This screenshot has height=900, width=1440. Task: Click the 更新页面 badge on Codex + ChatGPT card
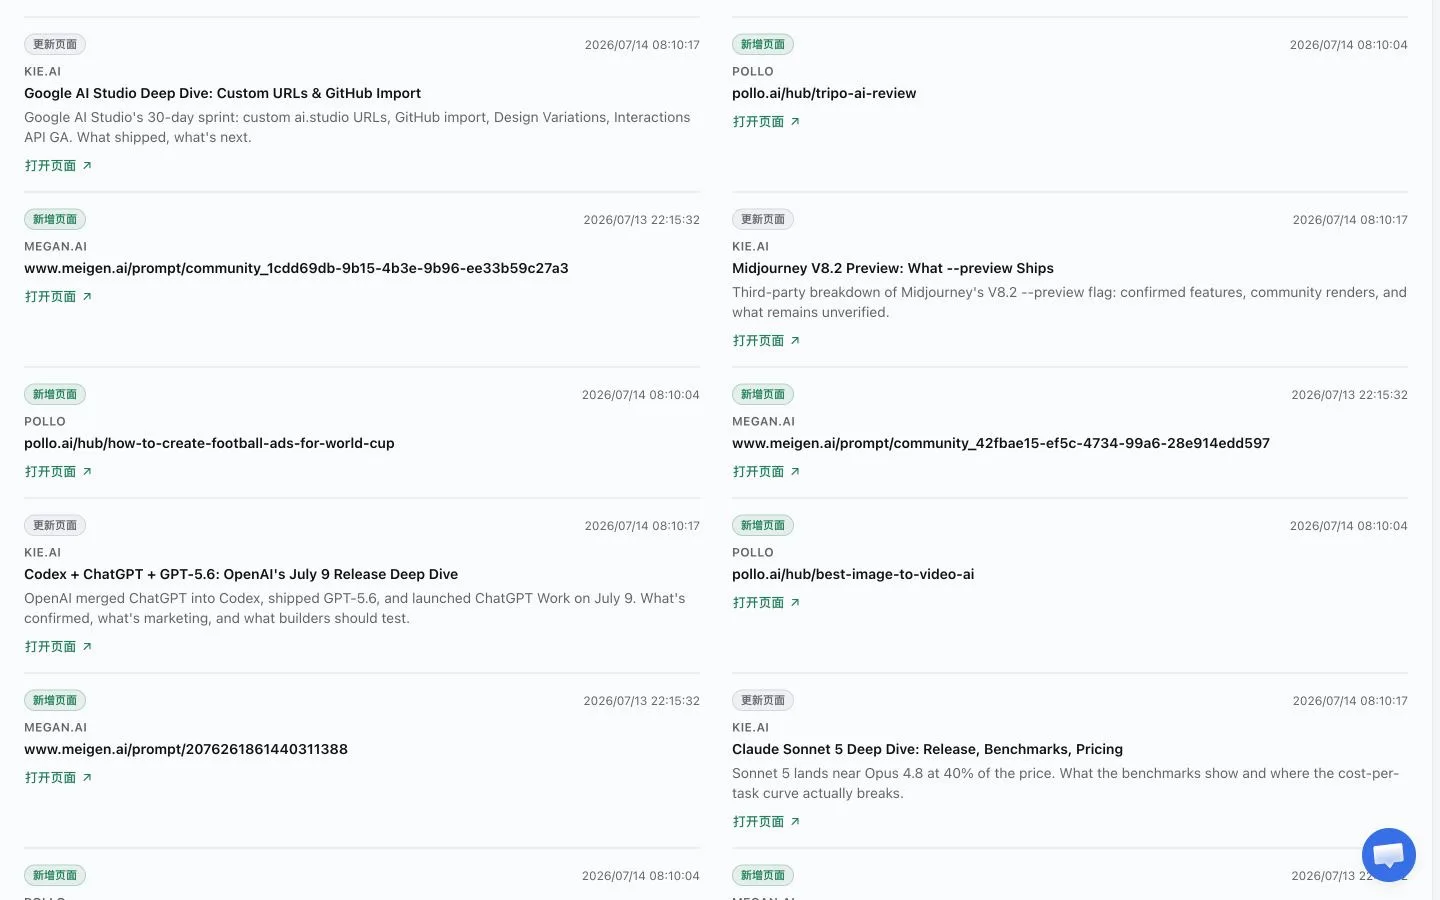(x=55, y=526)
